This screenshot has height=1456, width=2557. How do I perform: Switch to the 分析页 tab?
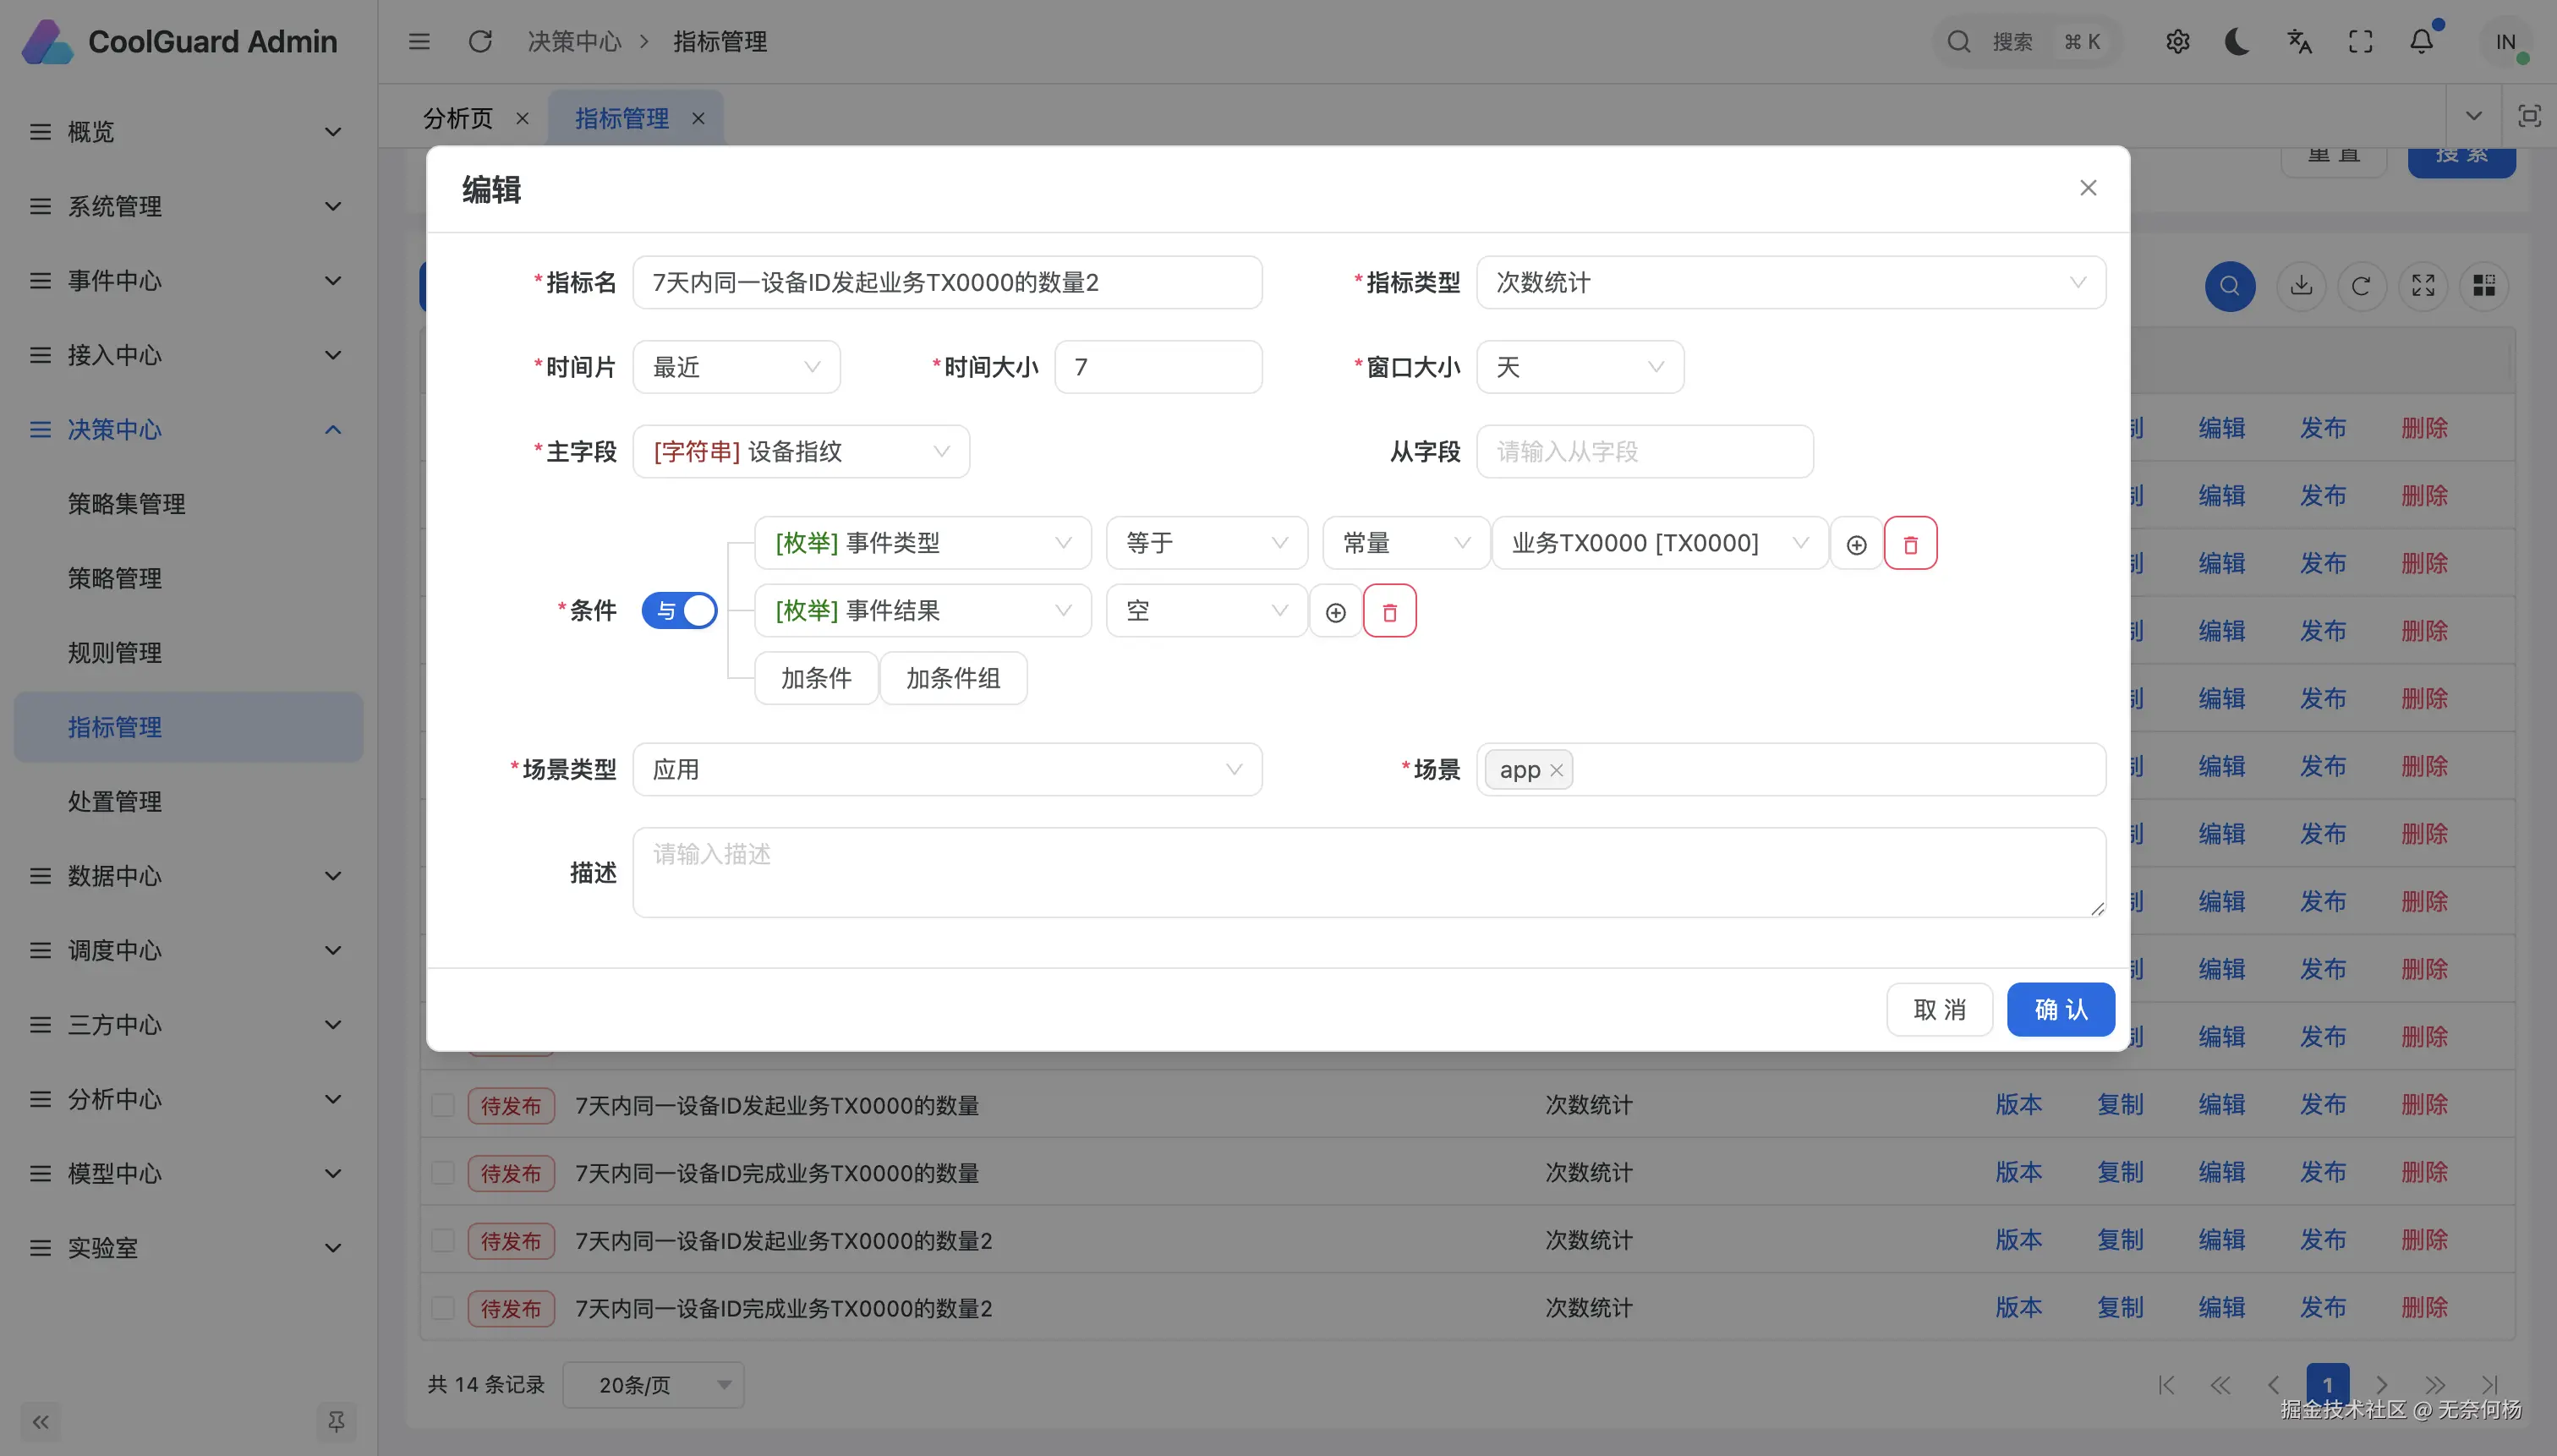pos(458,119)
